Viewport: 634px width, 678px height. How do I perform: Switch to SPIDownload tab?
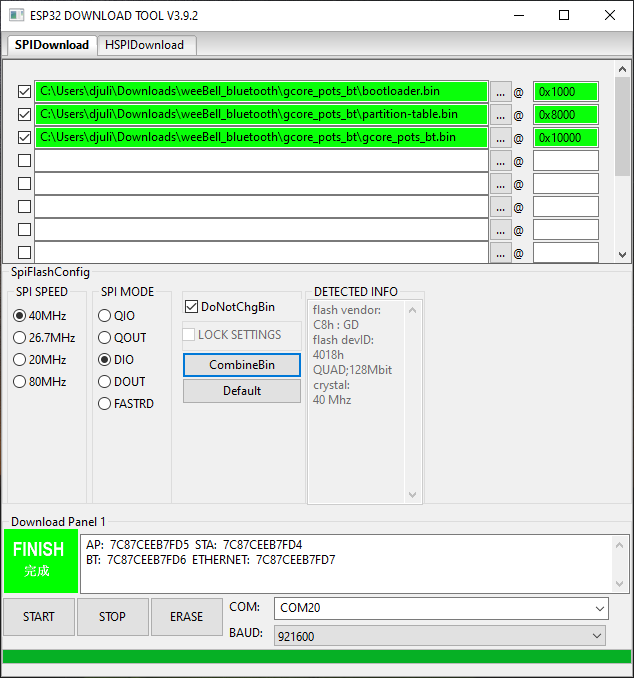(52, 45)
